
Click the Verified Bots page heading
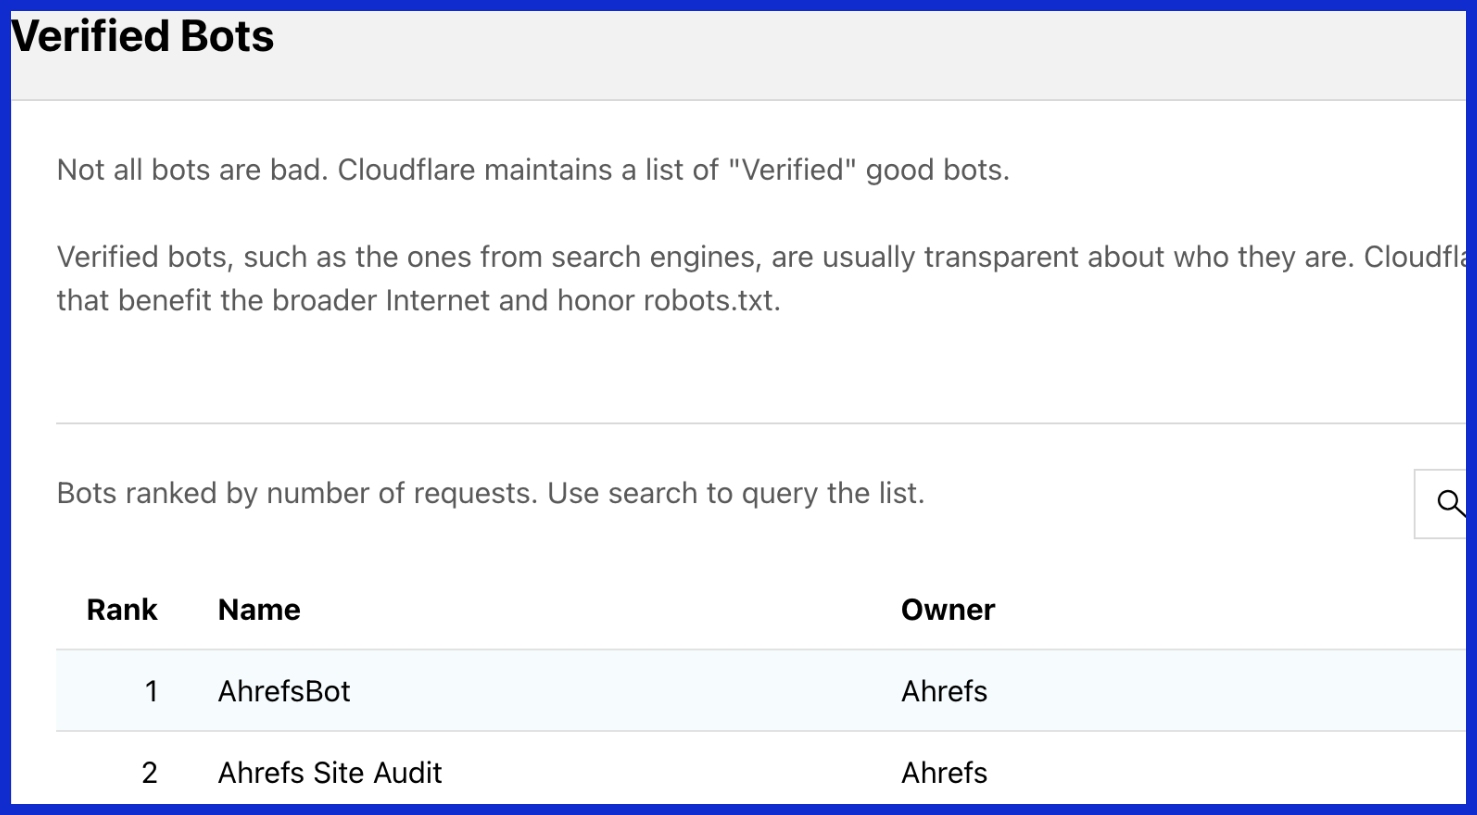point(143,37)
